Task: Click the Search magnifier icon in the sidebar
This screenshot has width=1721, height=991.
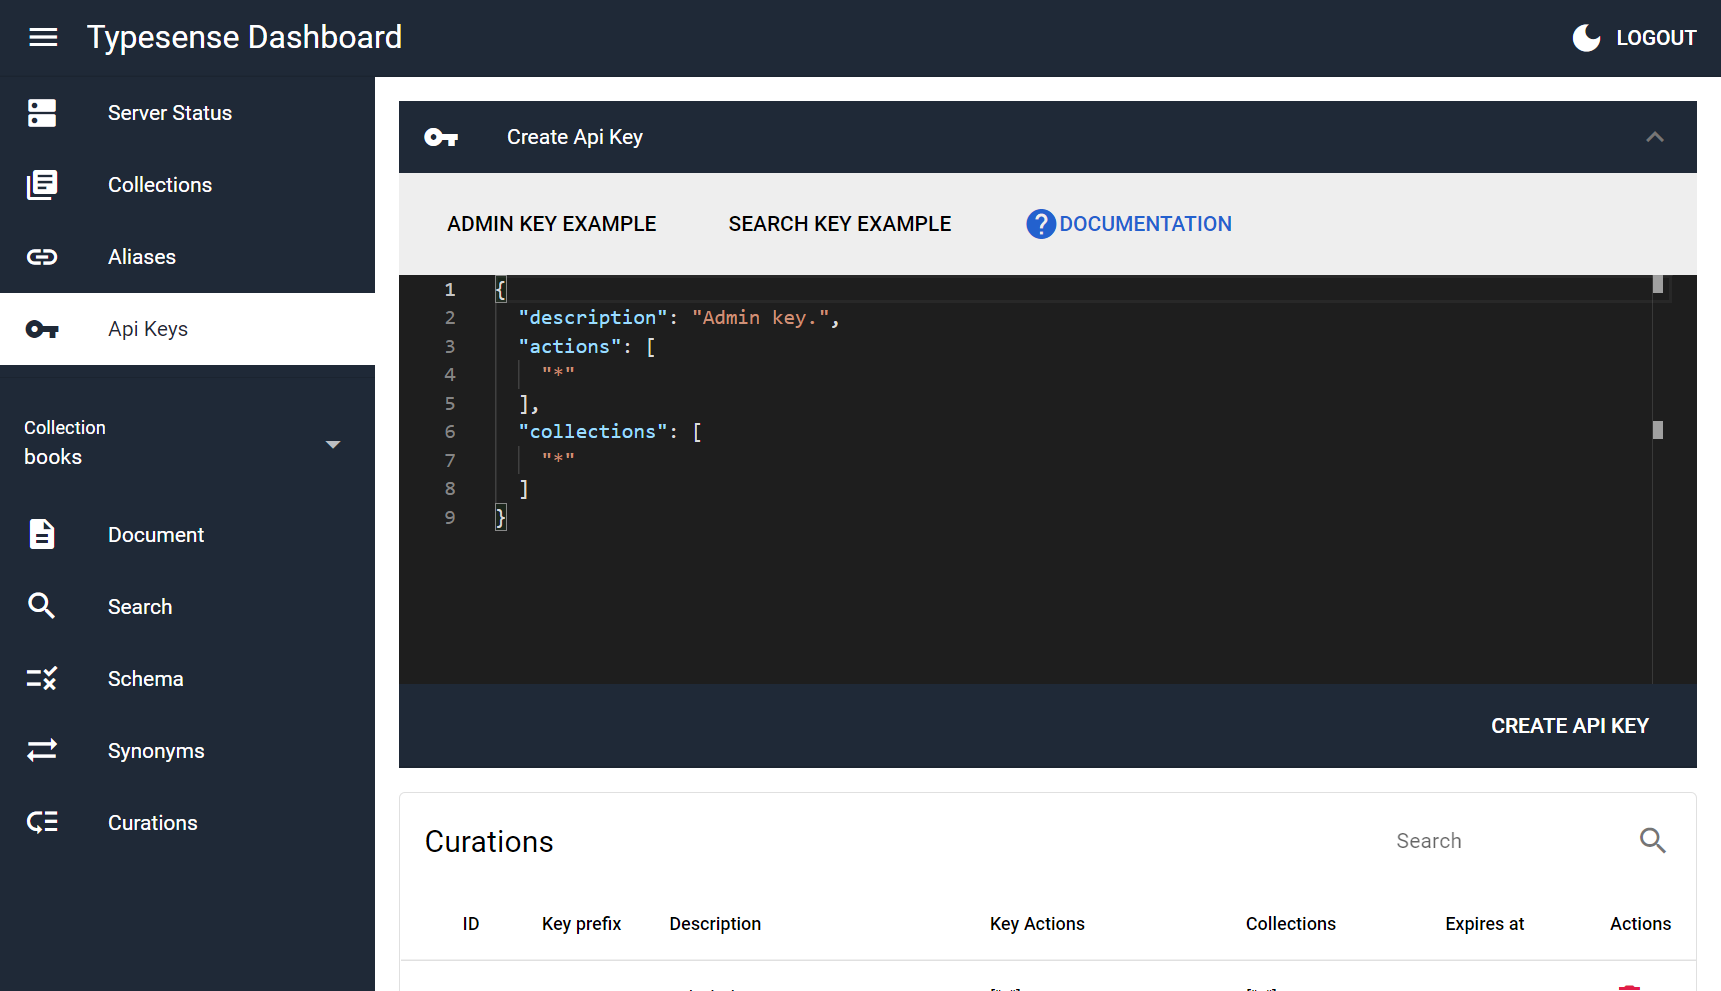Action: coord(42,606)
